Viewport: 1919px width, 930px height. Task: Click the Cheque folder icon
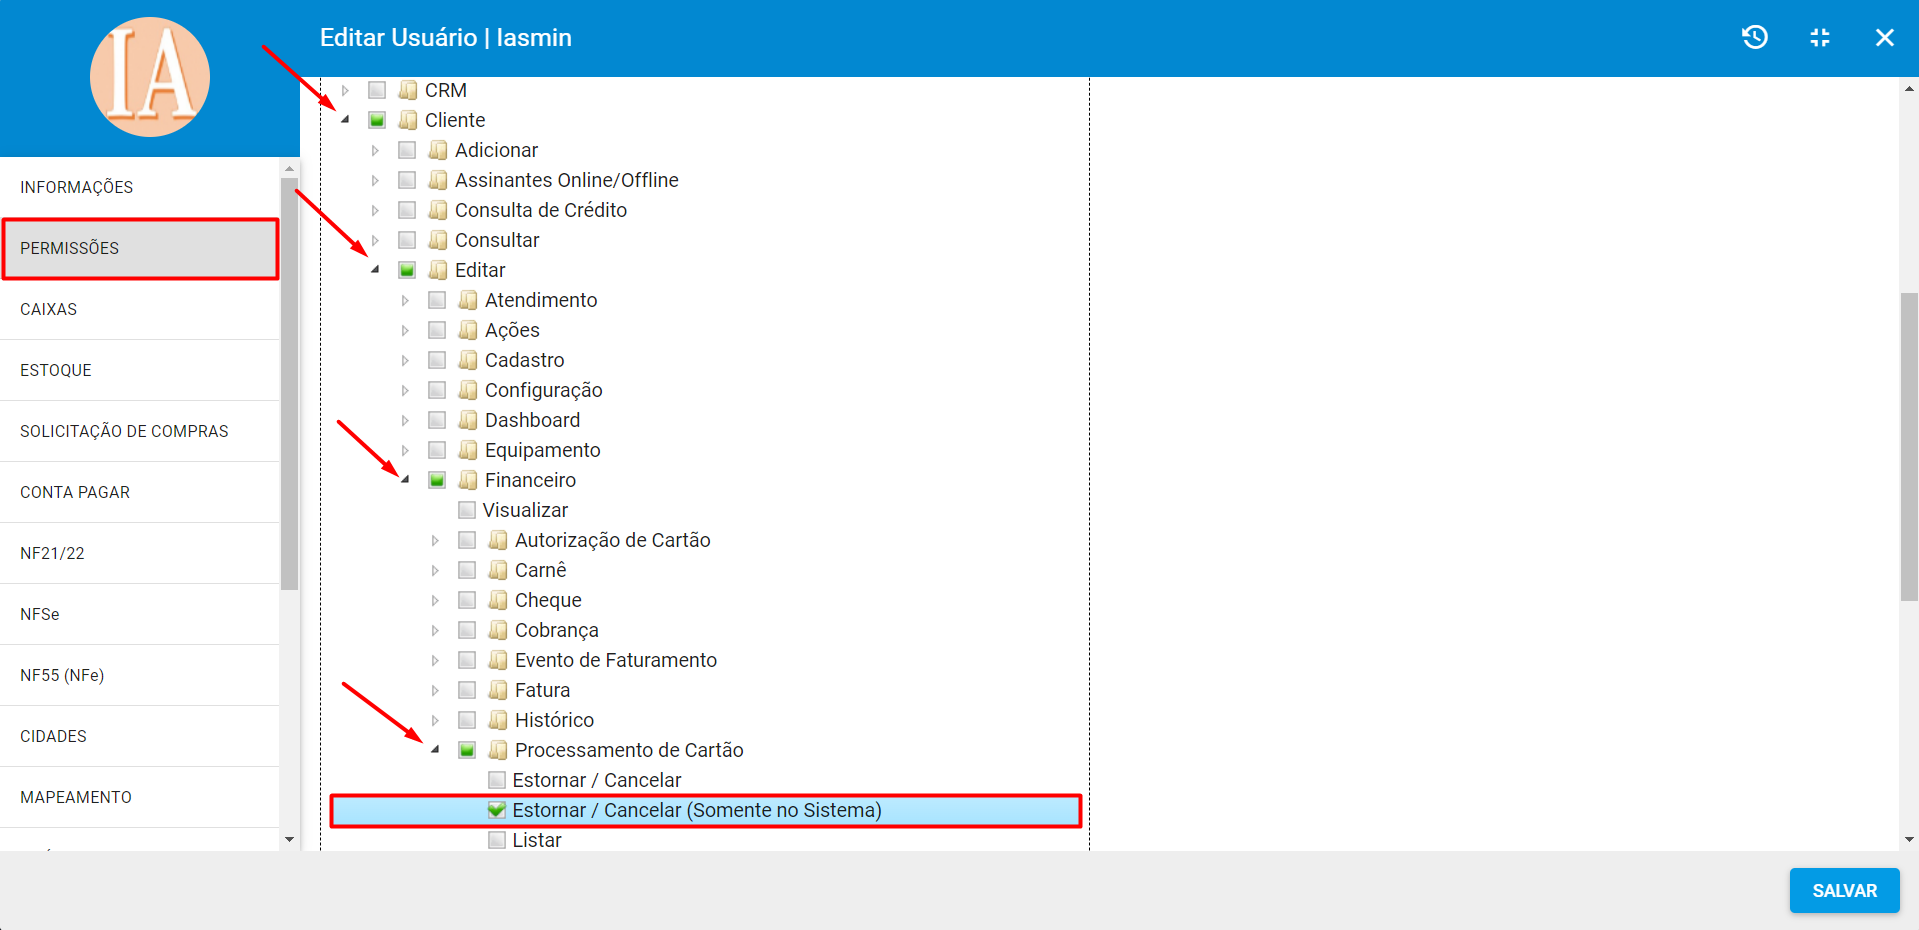[x=498, y=600]
